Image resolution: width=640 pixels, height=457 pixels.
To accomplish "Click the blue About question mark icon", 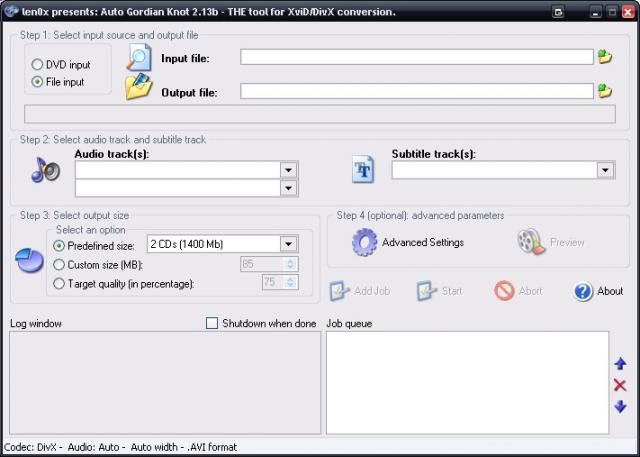I will [x=583, y=291].
